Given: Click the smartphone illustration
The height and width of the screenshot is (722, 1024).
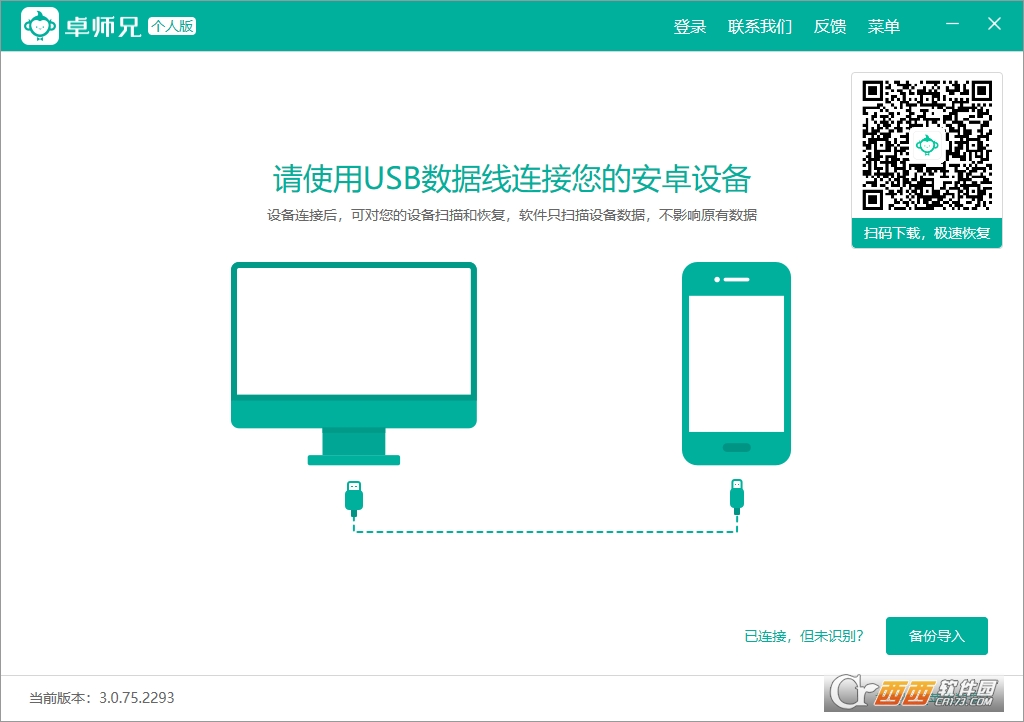Looking at the screenshot, I should click(736, 364).
